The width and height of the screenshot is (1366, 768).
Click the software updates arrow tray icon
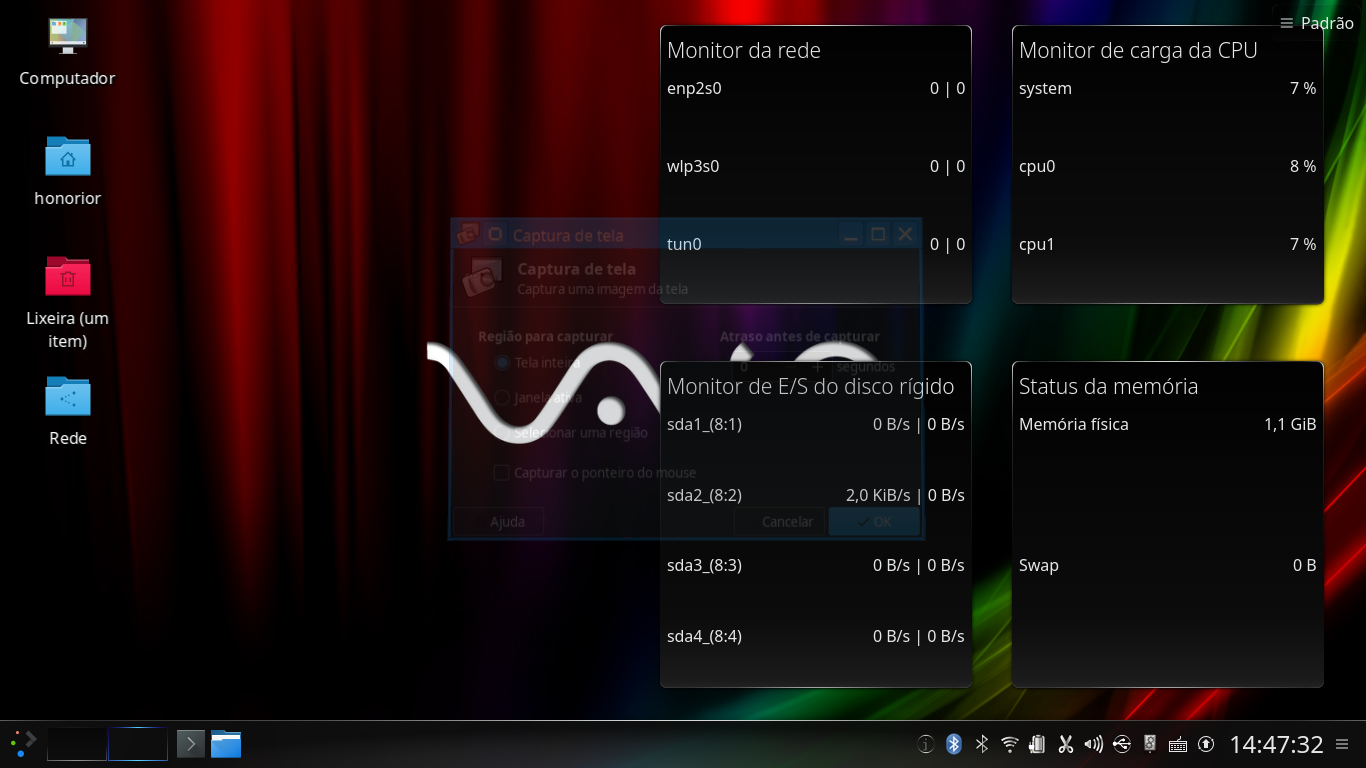[1206, 744]
